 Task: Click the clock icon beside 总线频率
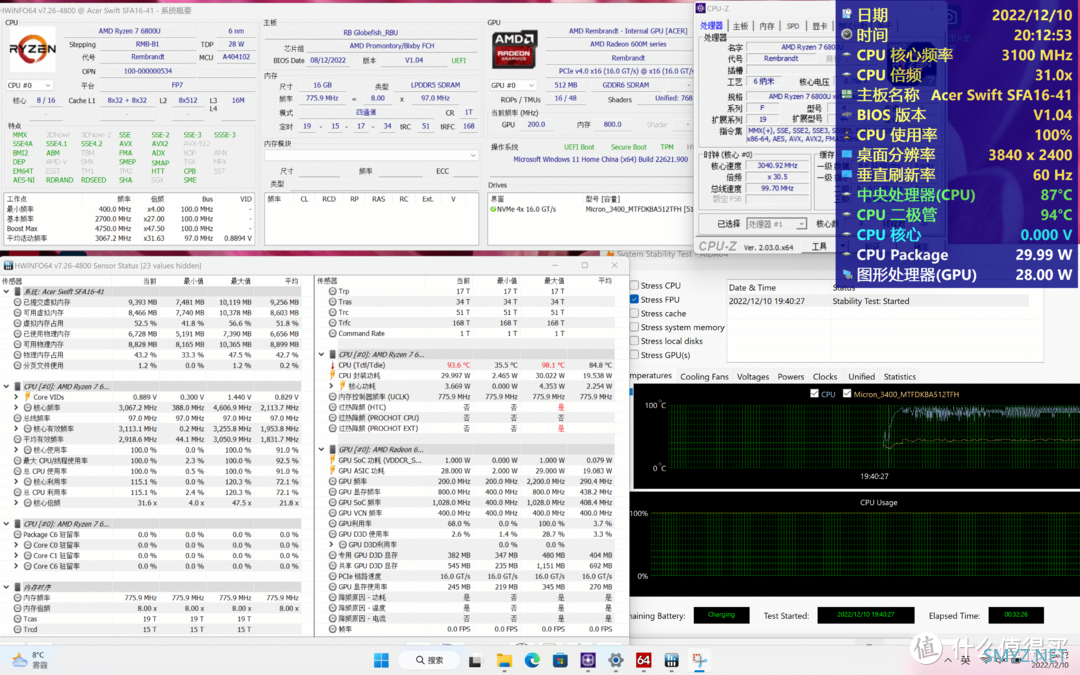coord(18,418)
